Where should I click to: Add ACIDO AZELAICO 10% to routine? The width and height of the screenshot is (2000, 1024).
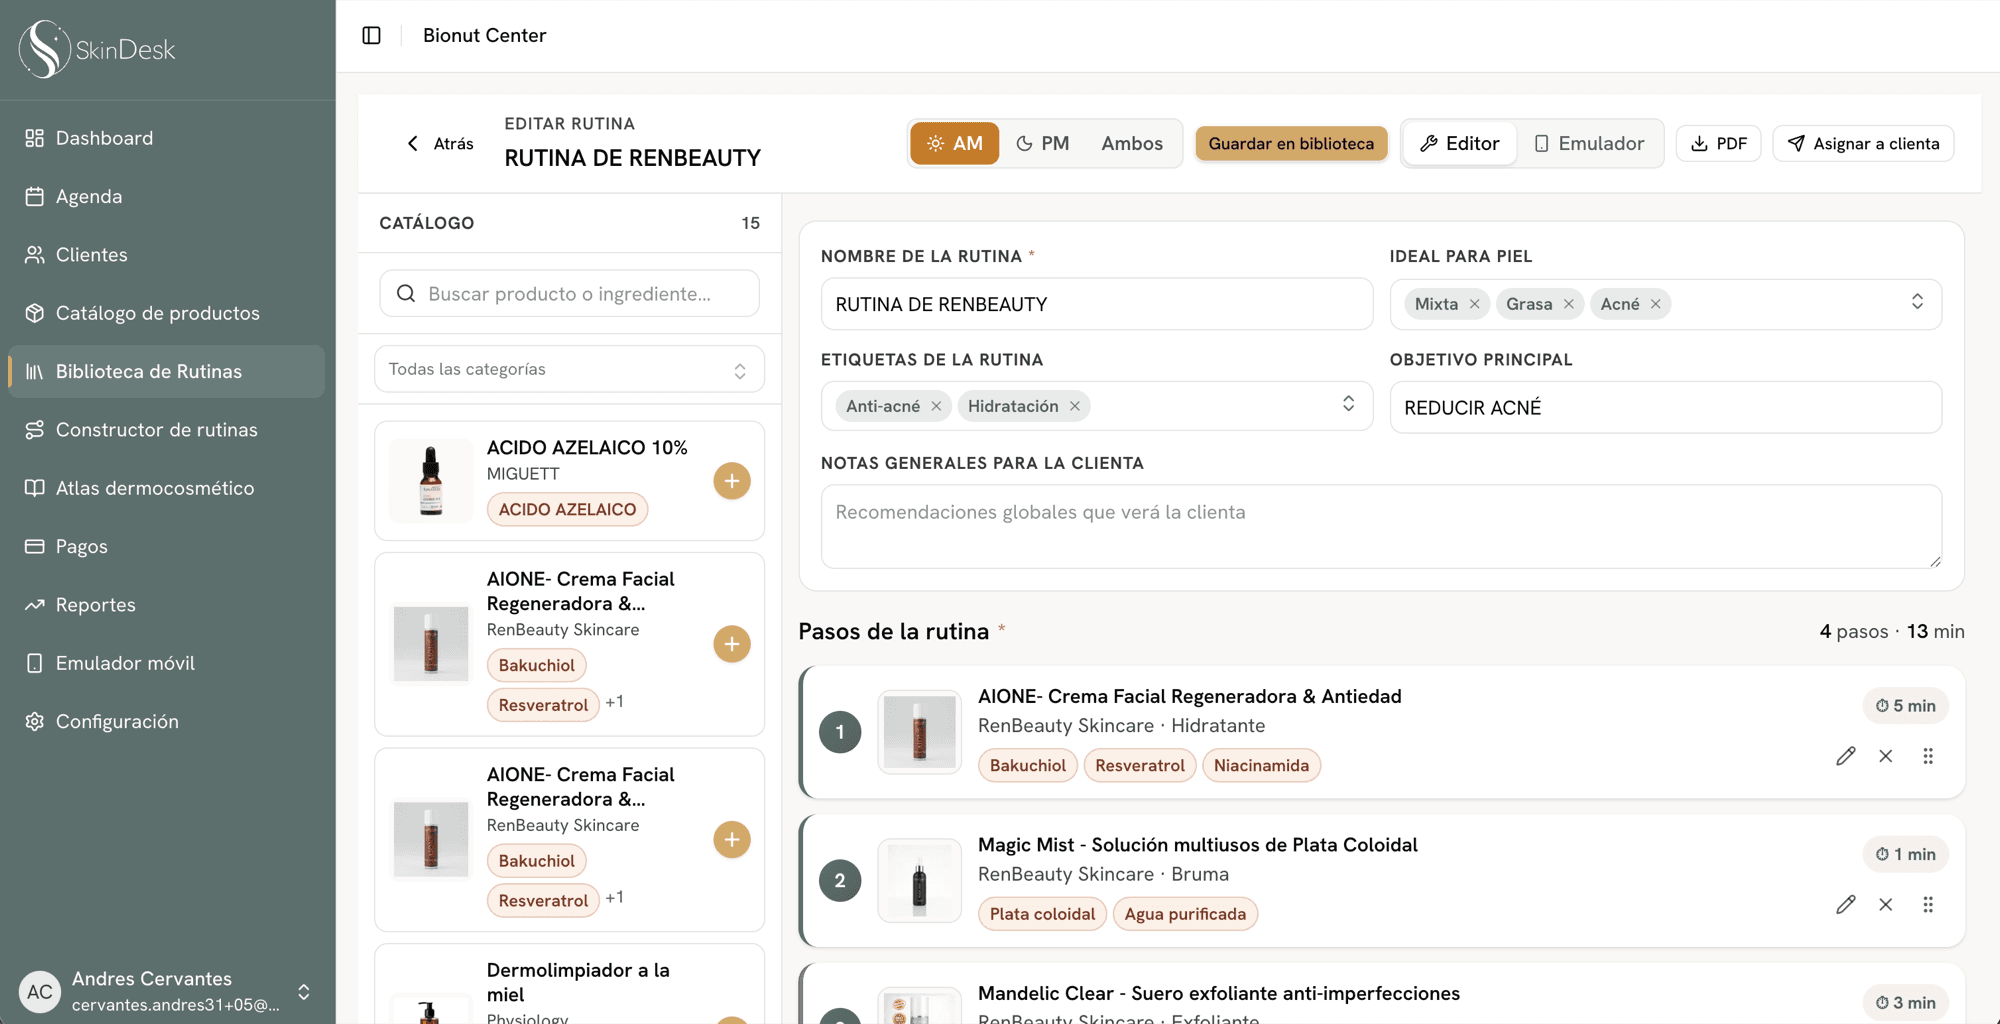732,481
